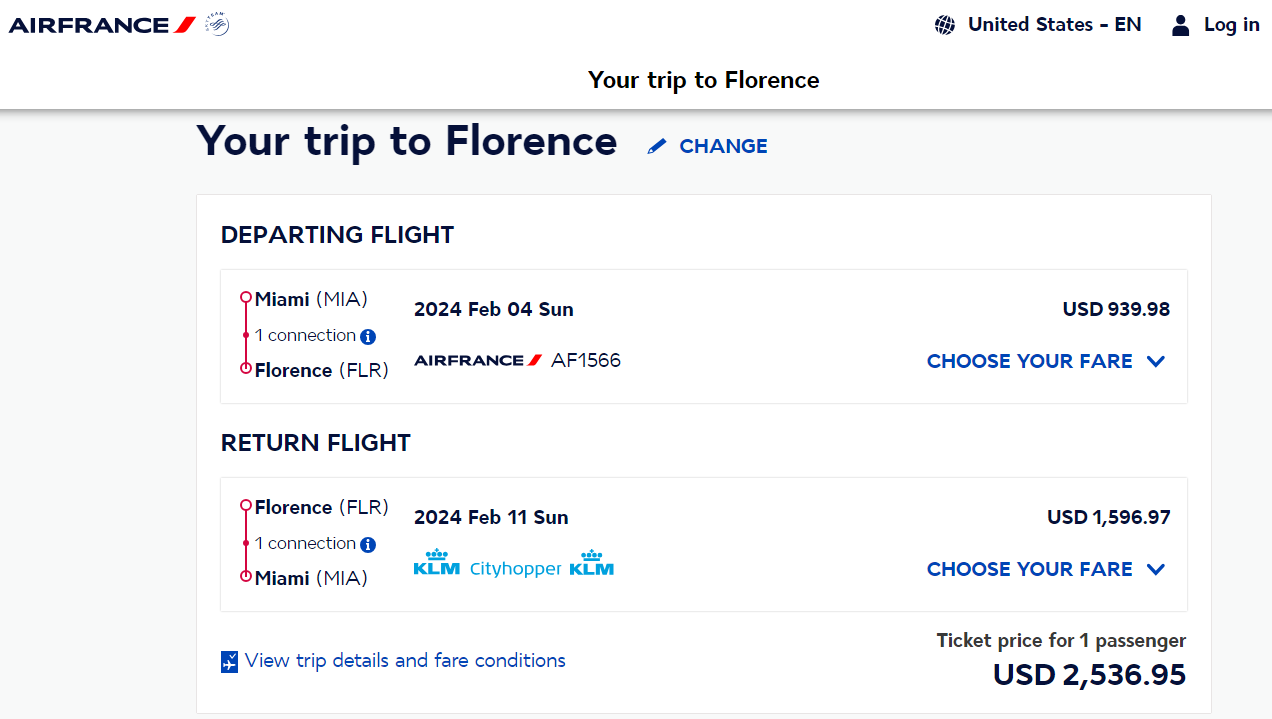Click the CHANGE trip link
Image resolution: width=1272 pixels, height=719 pixels.
pos(723,146)
